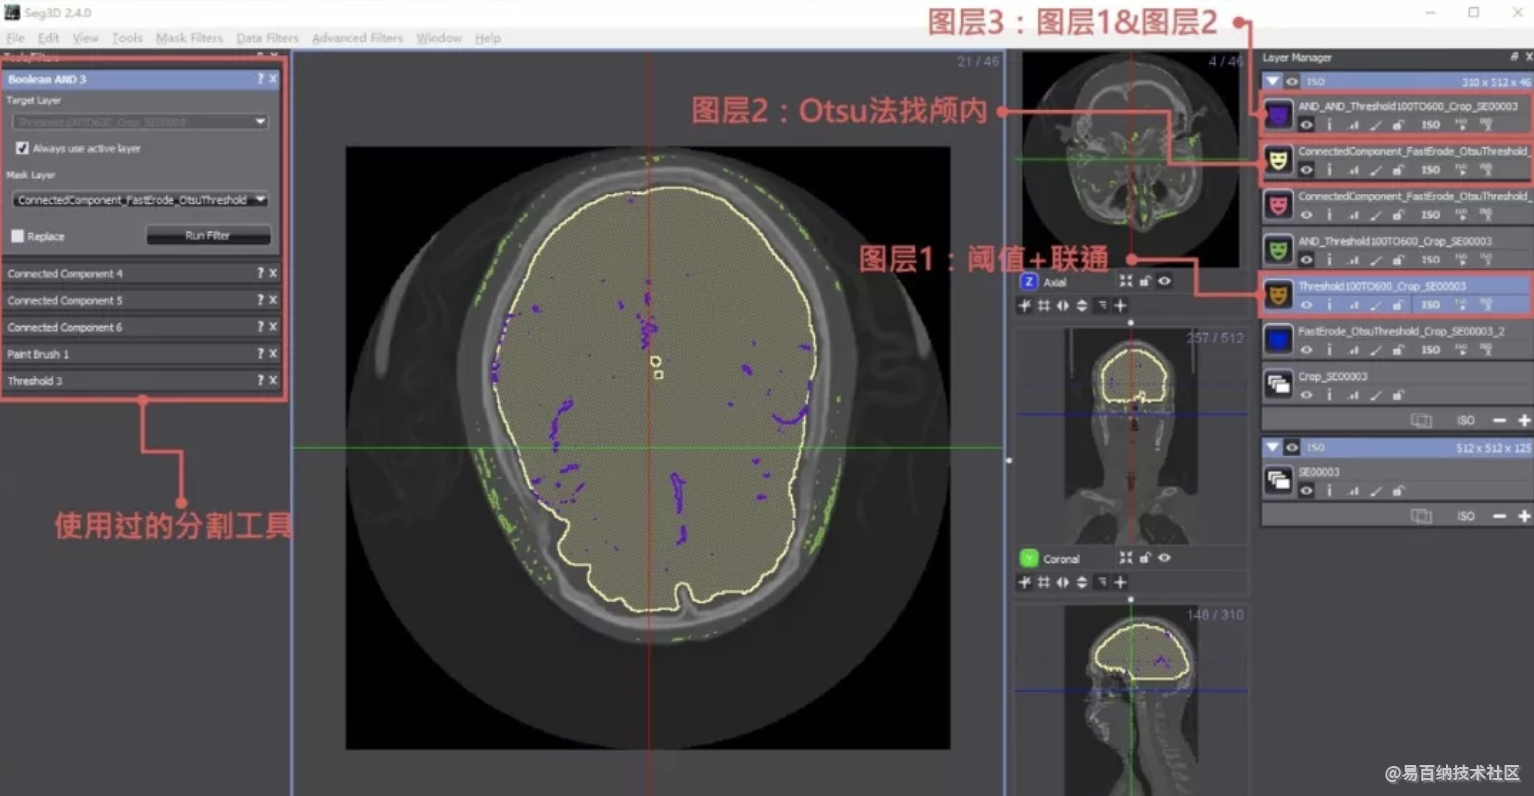Click the ISO button in the SE00003 group footer
The width and height of the screenshot is (1534, 796).
pyautogui.click(x=1465, y=516)
